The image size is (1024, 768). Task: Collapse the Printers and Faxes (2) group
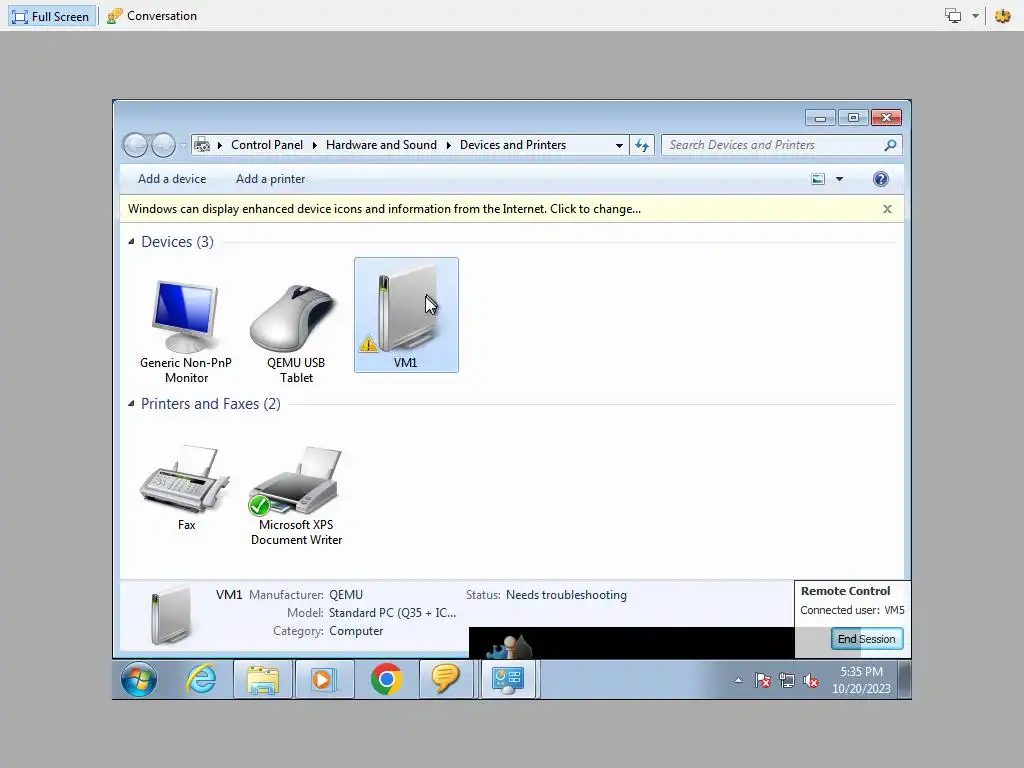click(131, 404)
